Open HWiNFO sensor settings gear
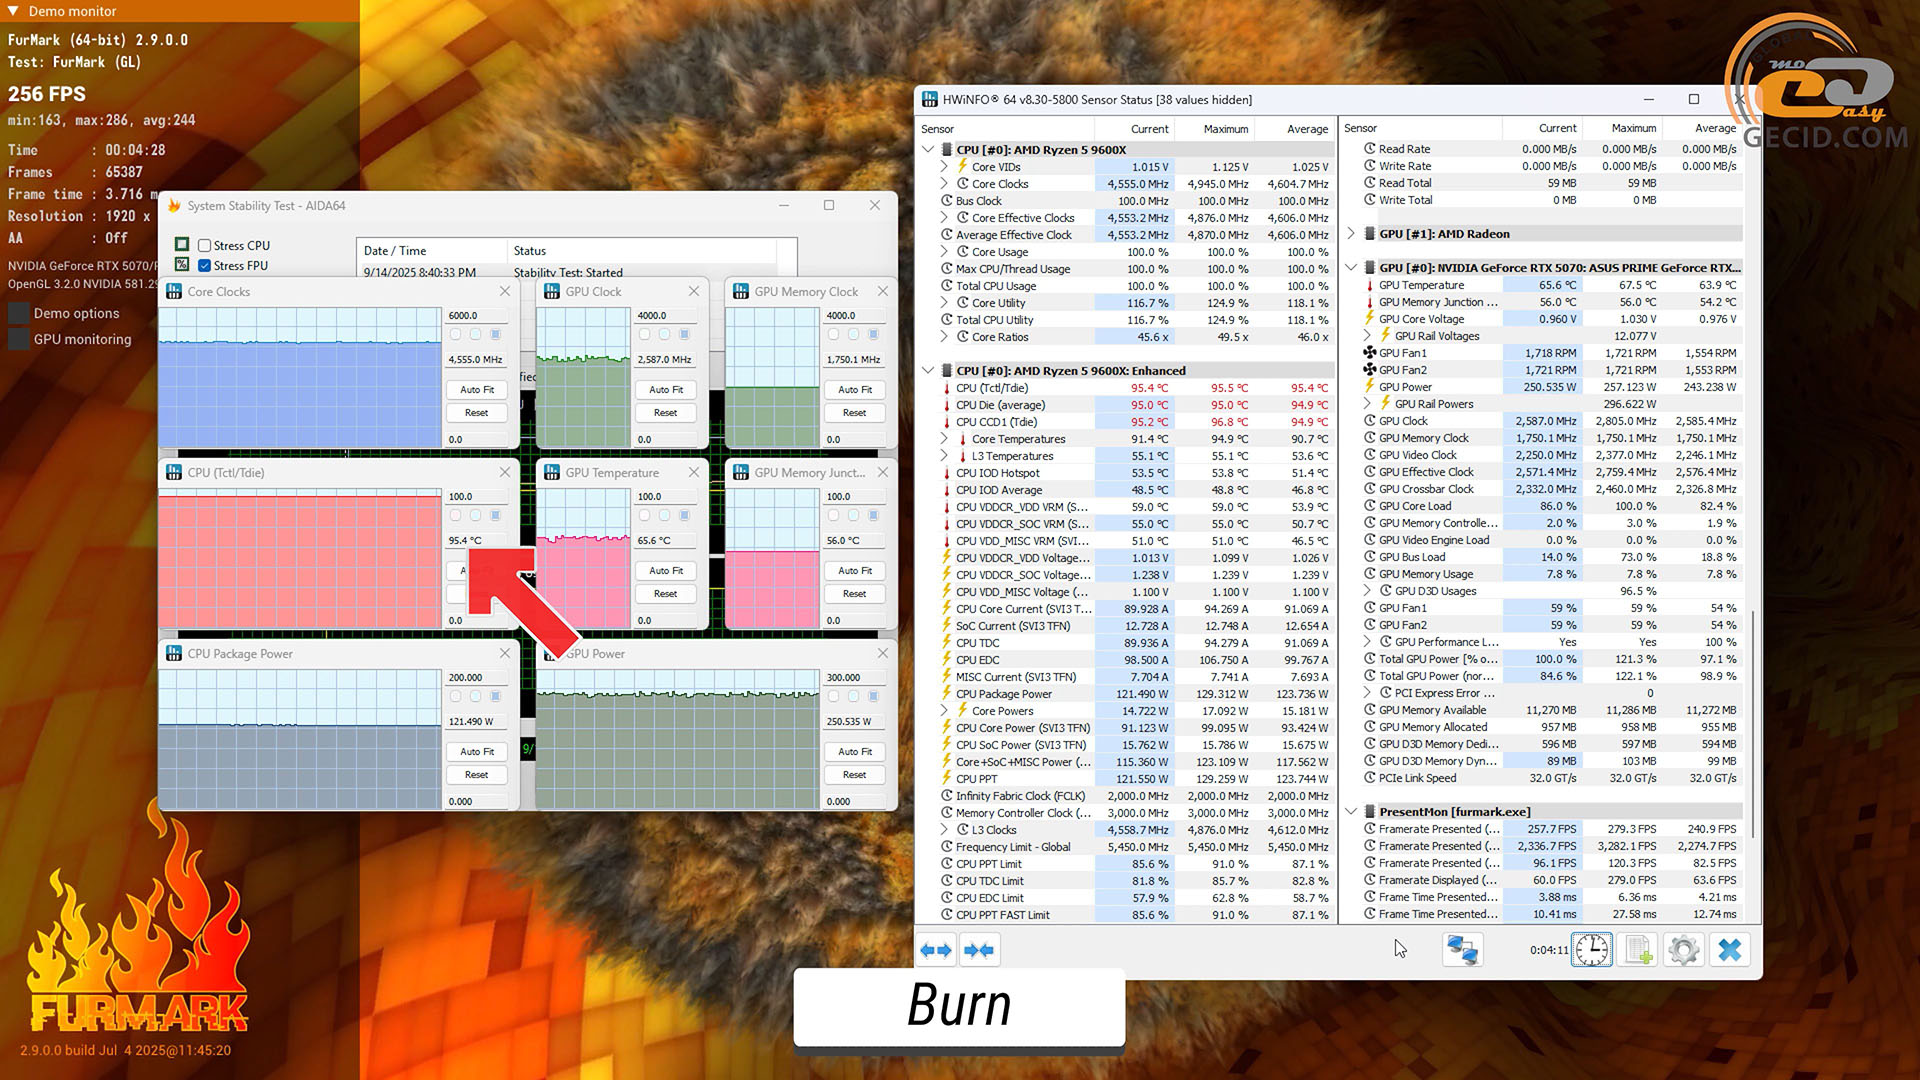Viewport: 1920px width, 1080px height. [1684, 950]
